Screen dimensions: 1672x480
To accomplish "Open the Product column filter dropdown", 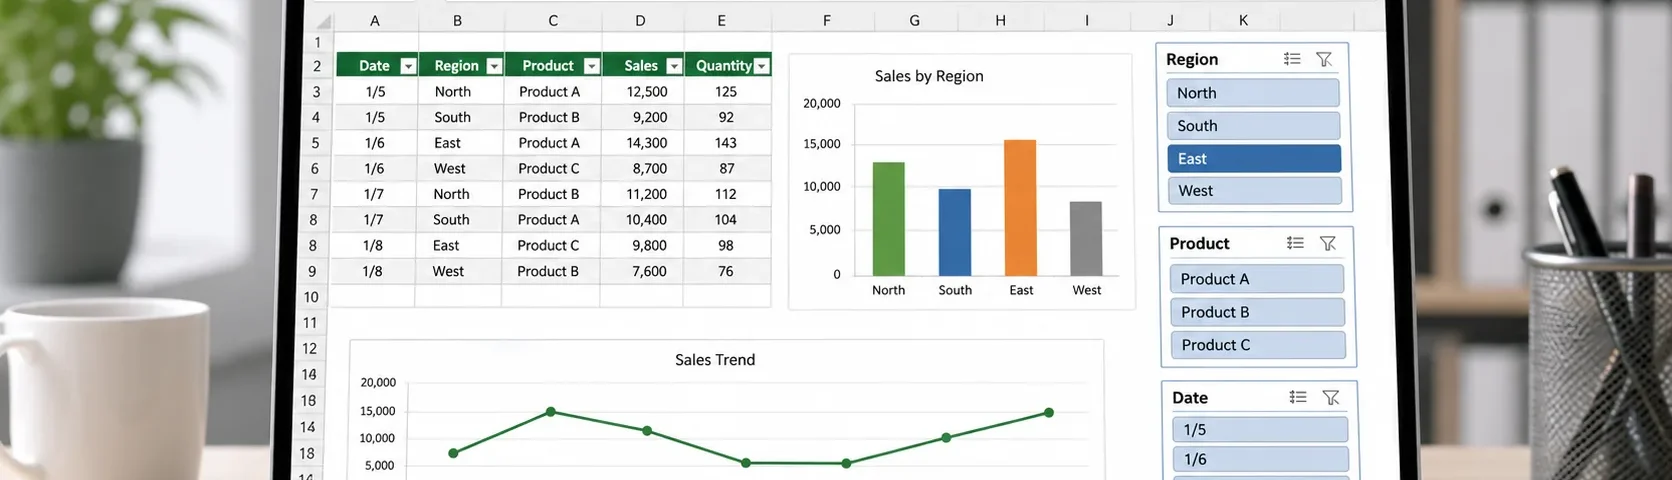I will point(592,66).
